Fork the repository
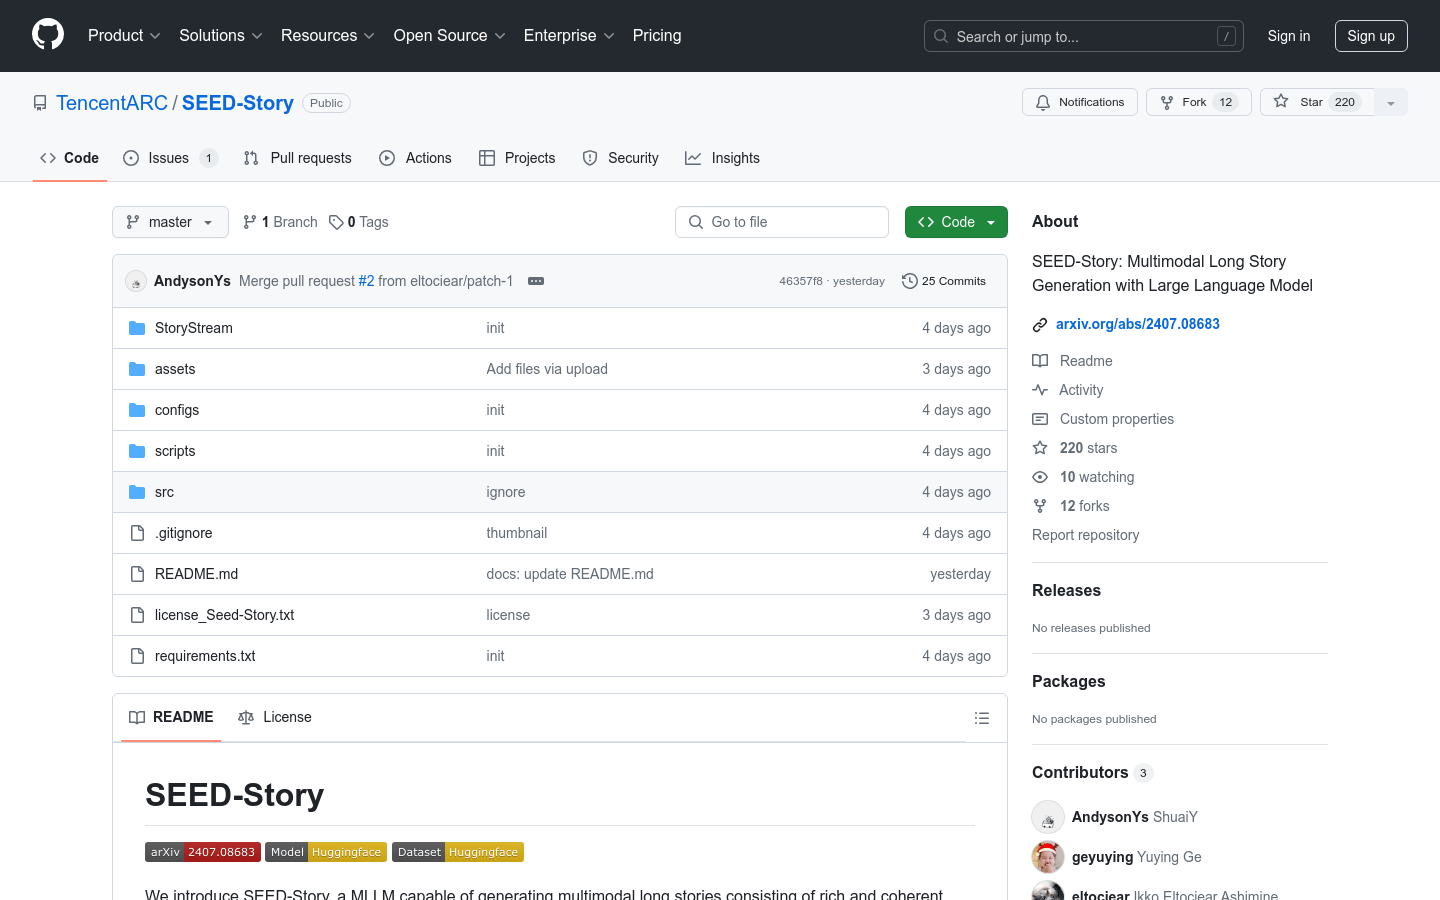Screen dimensions: 1440x900 [1199, 102]
